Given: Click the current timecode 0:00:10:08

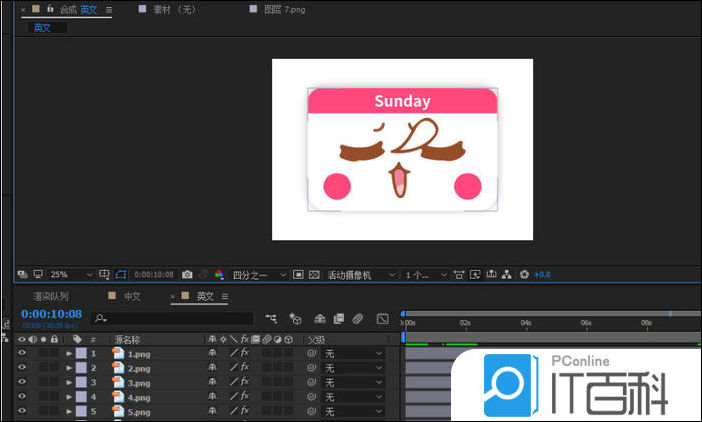Looking at the screenshot, I should tap(50, 314).
